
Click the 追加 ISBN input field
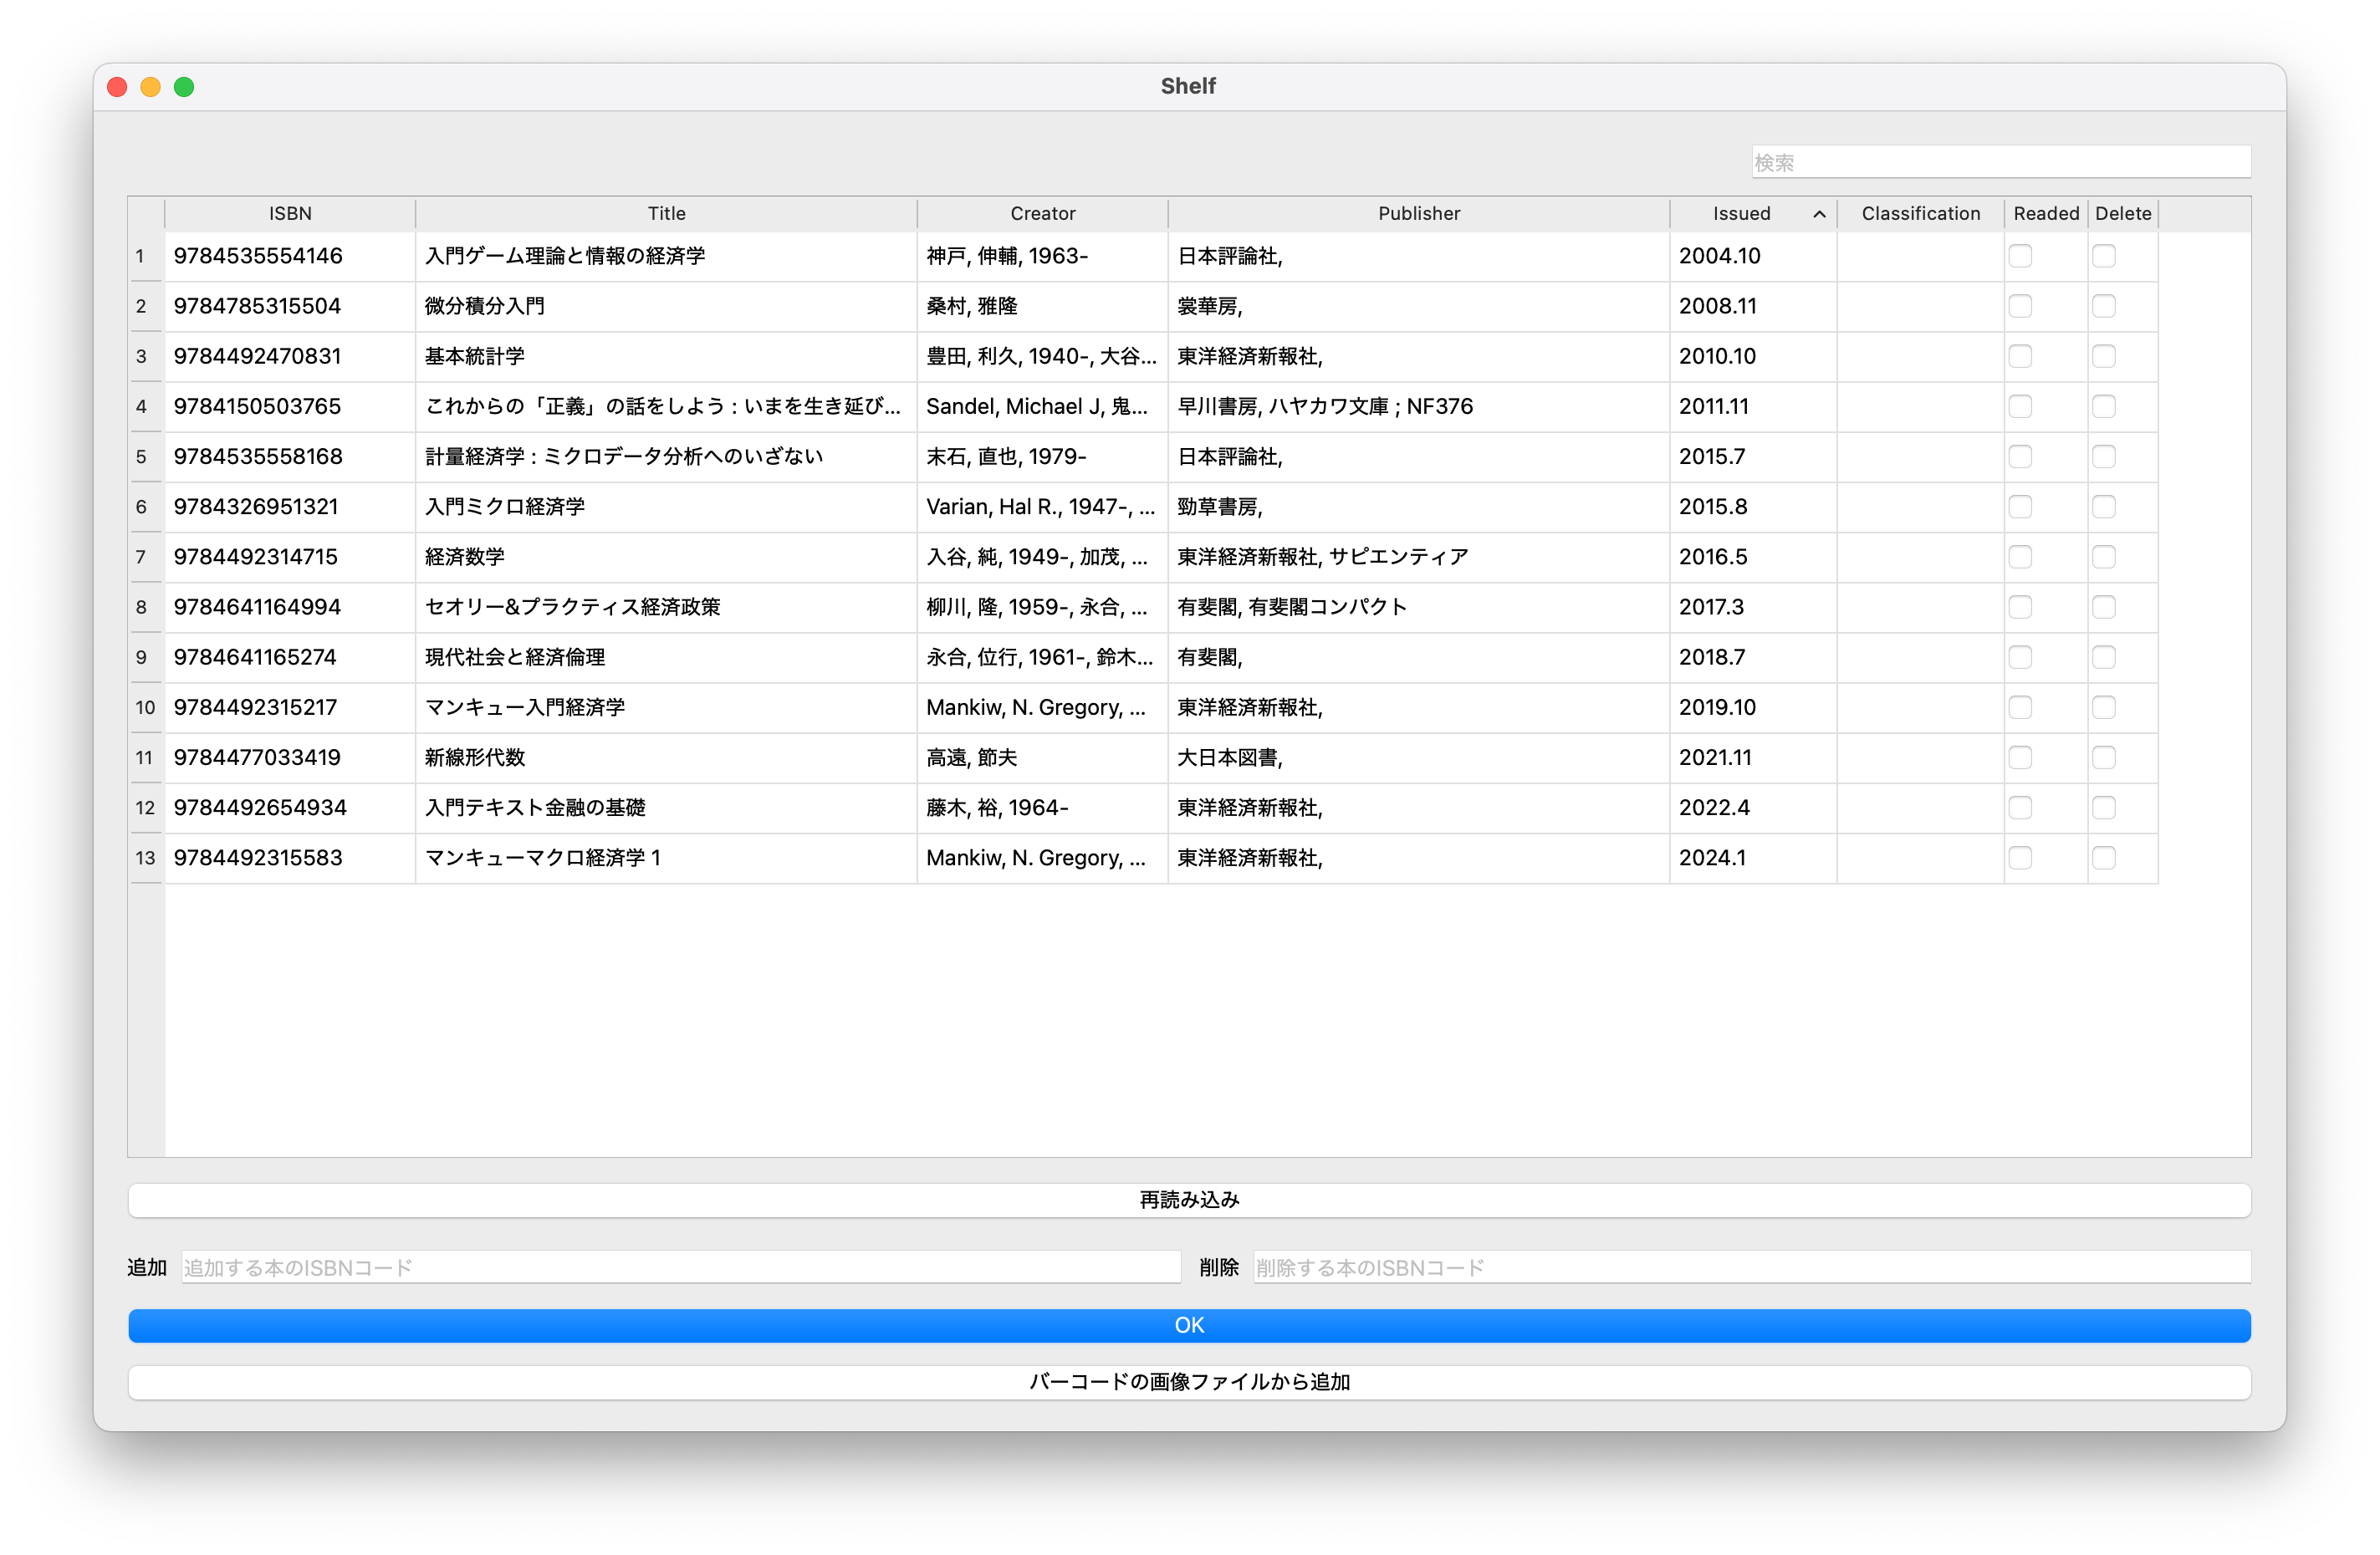pyautogui.click(x=680, y=1266)
